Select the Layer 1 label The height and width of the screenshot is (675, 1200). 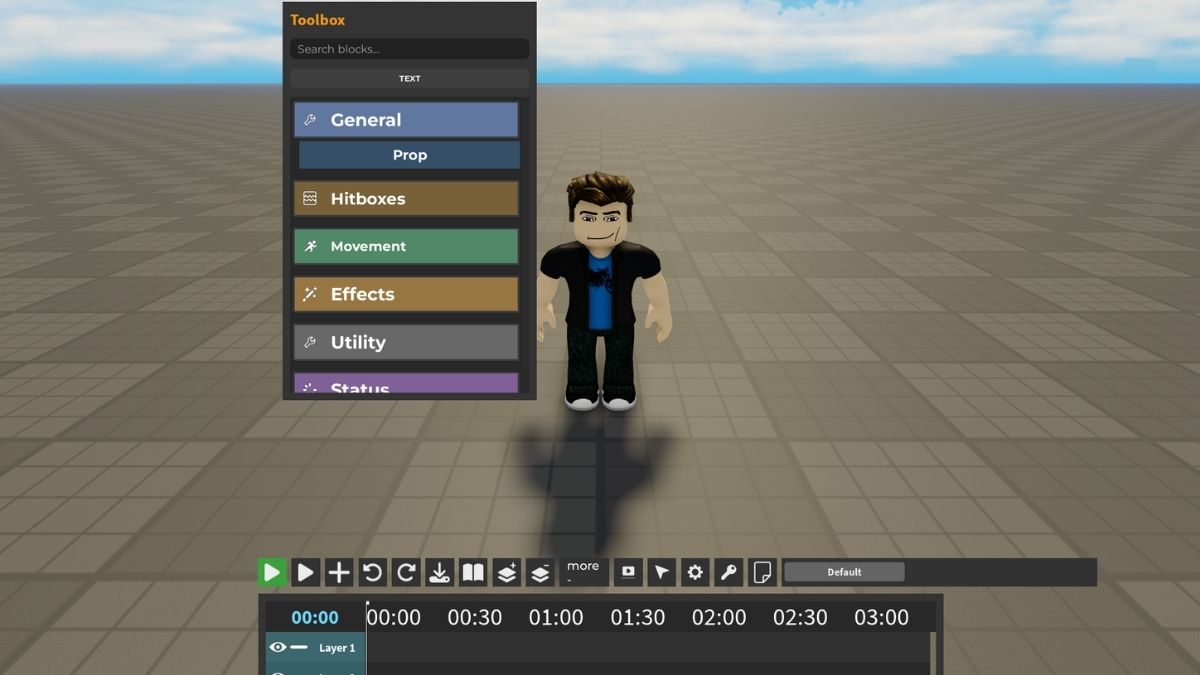(x=337, y=648)
